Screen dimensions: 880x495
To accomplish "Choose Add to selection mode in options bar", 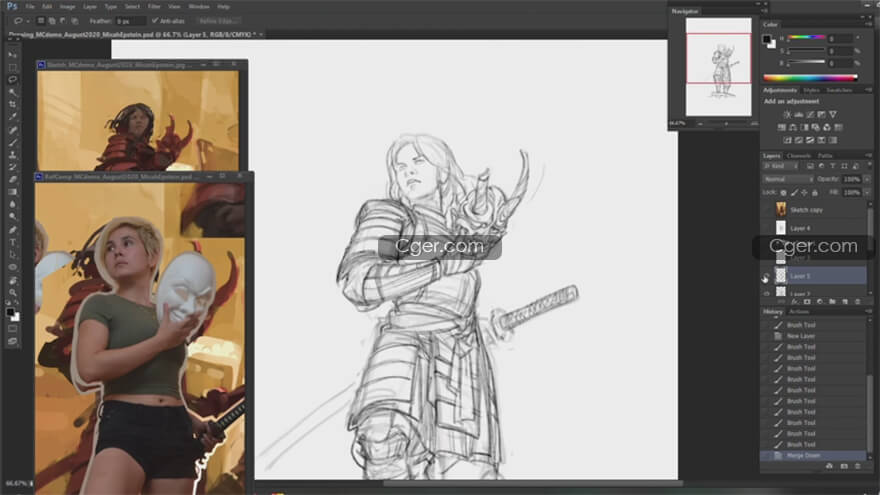I will pos(52,21).
